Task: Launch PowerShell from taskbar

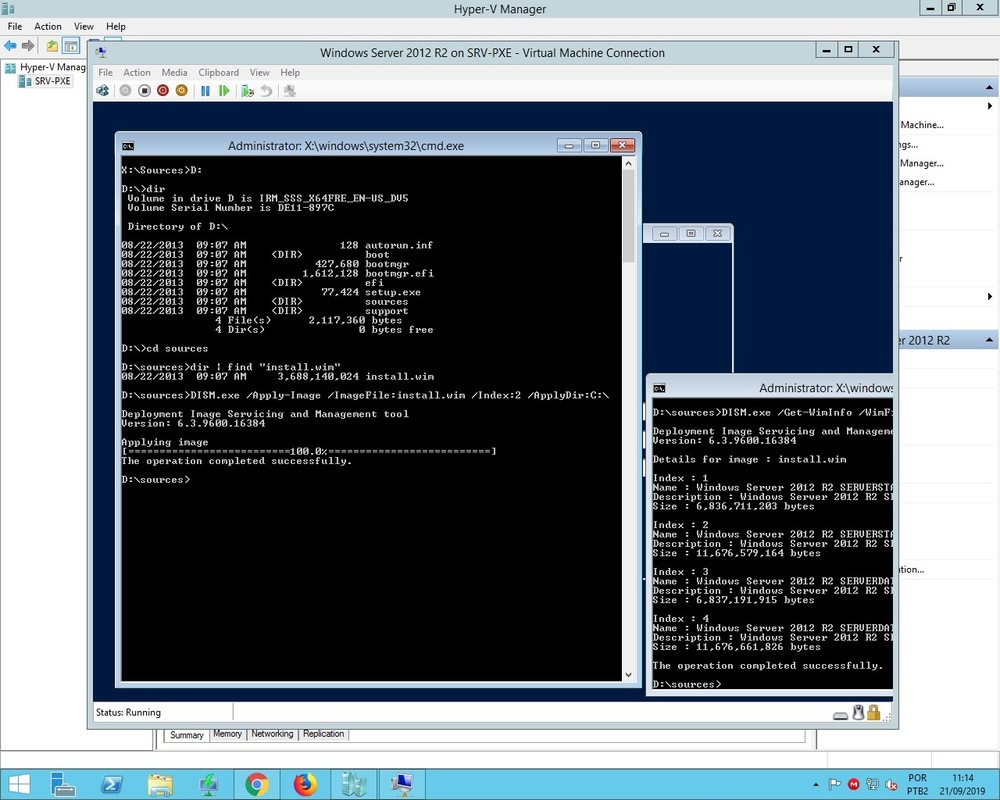Action: point(112,784)
